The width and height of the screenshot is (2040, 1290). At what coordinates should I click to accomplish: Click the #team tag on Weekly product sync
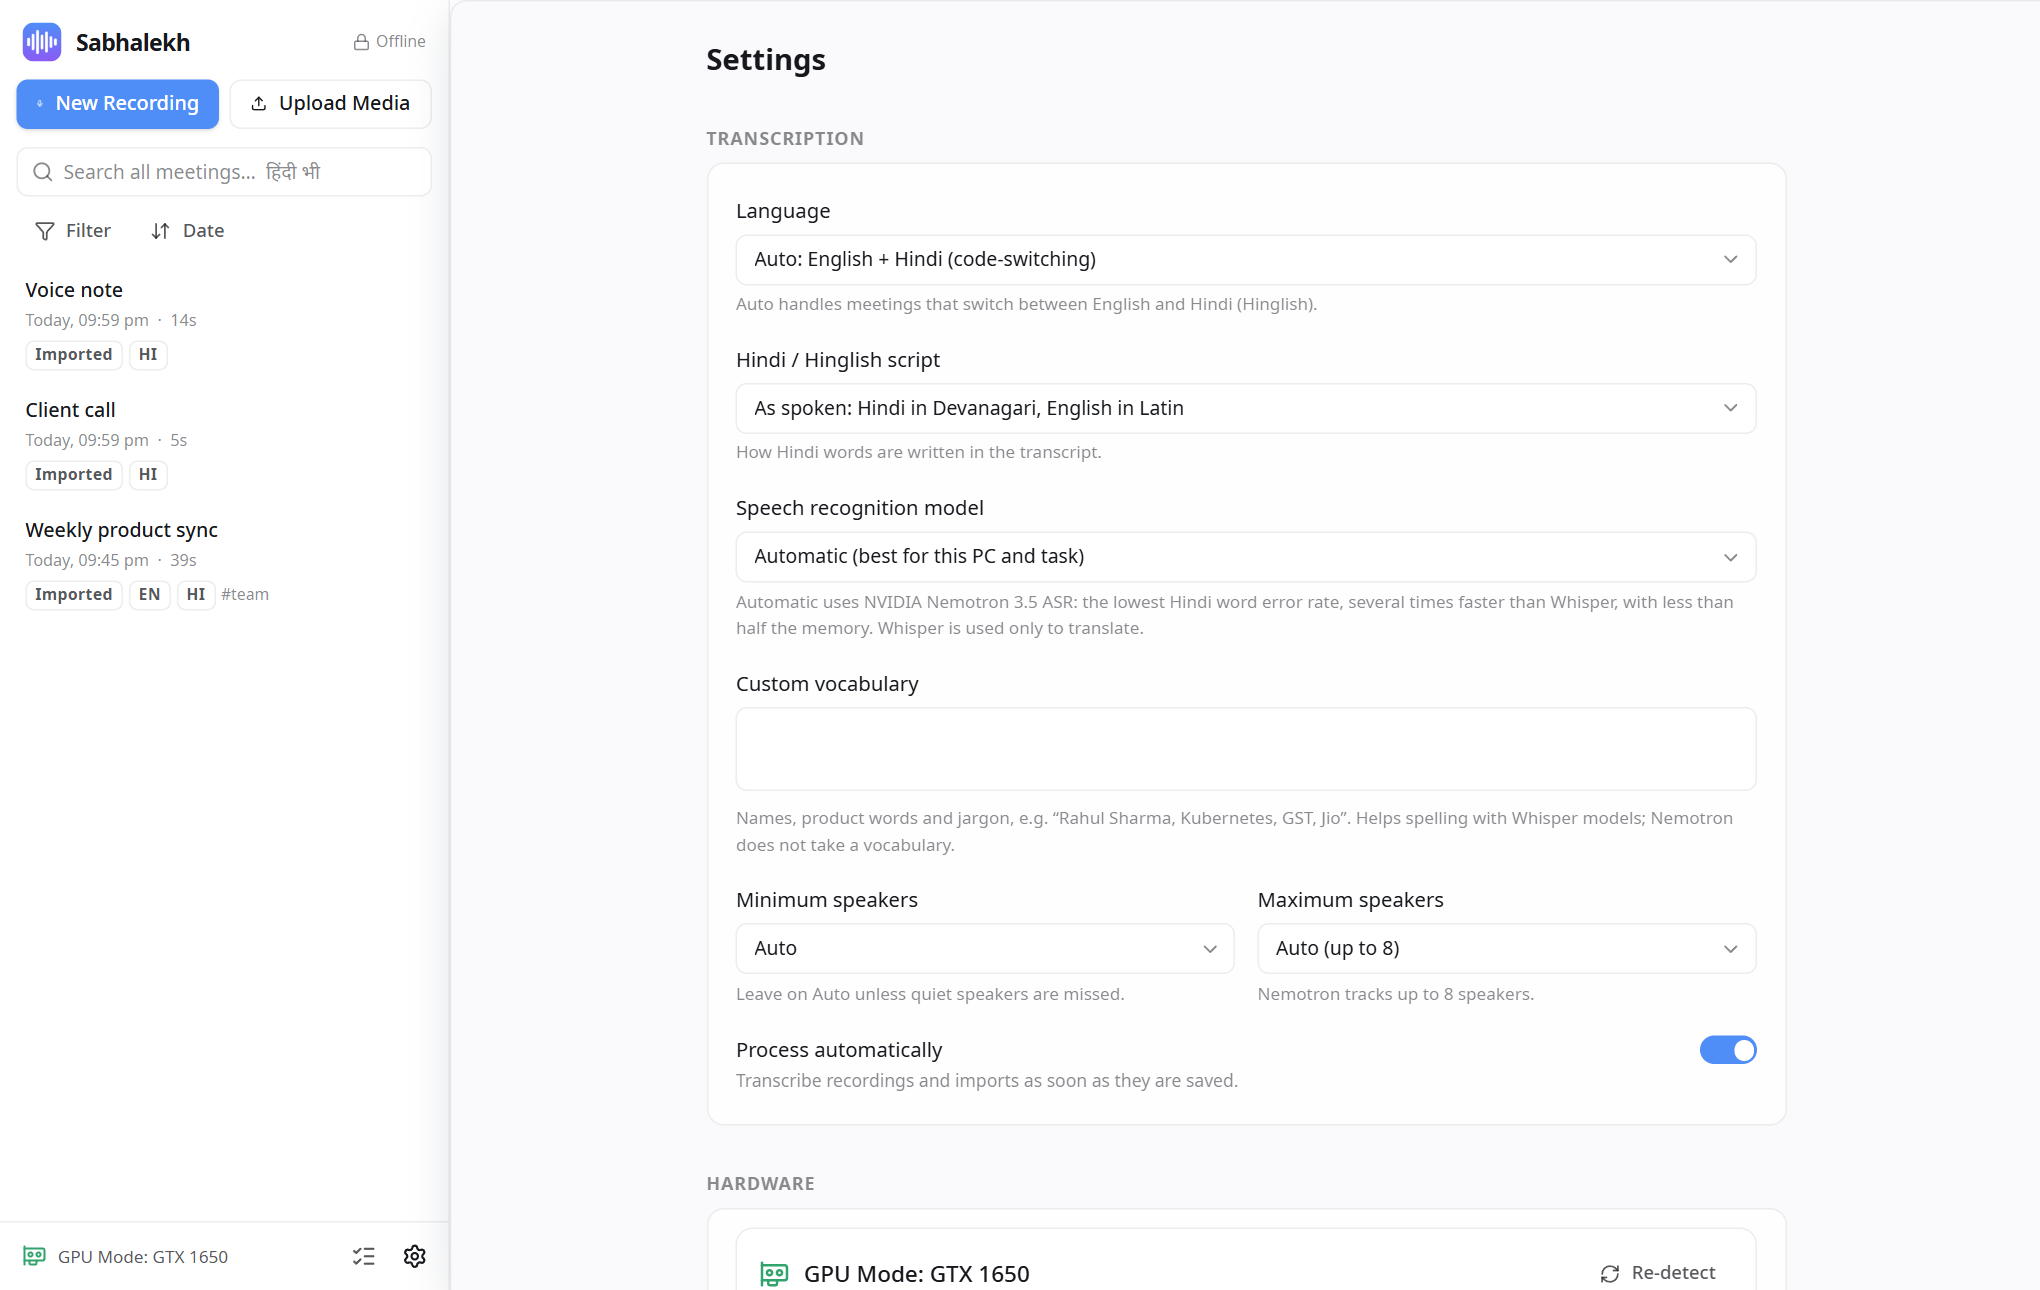click(x=245, y=595)
